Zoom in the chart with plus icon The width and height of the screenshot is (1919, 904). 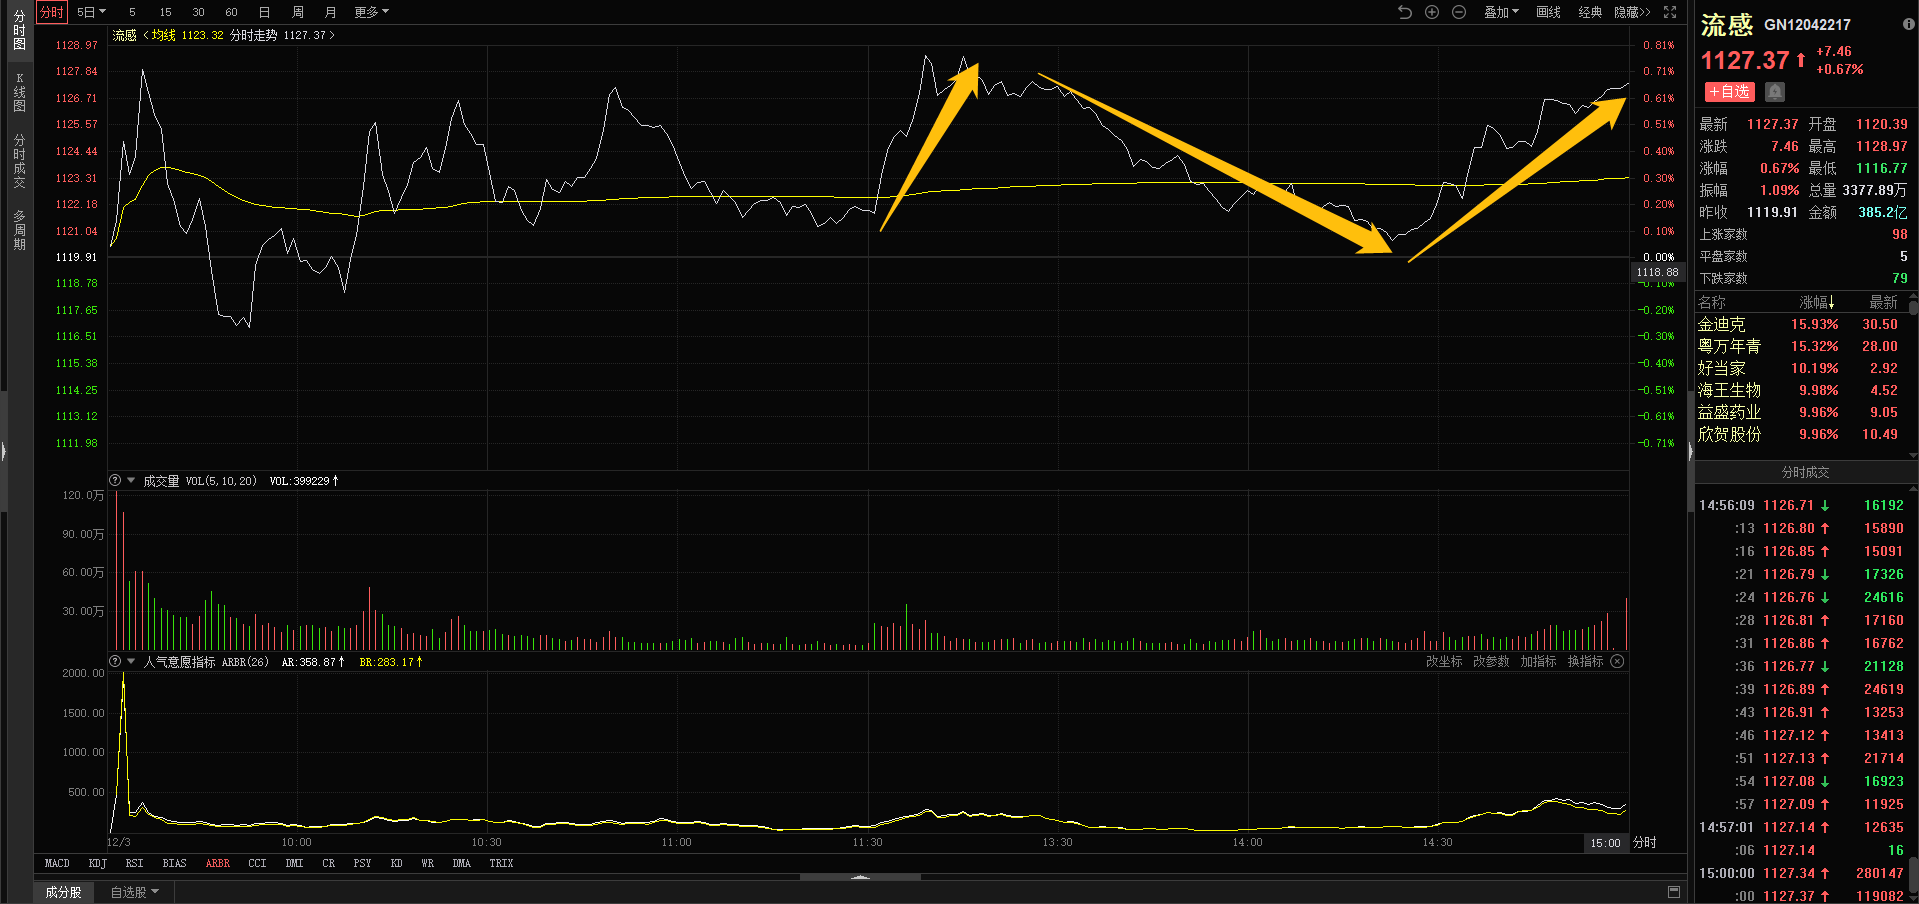[1432, 12]
